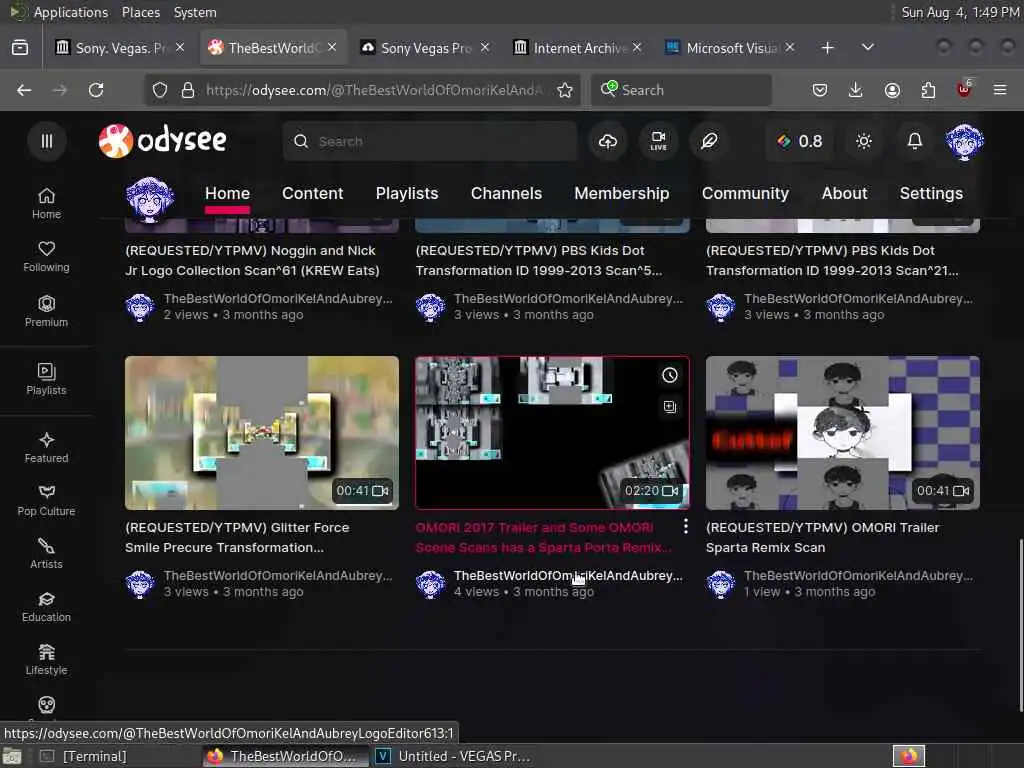
Task: Open the Applications menu in the top panel
Action: coord(71,12)
